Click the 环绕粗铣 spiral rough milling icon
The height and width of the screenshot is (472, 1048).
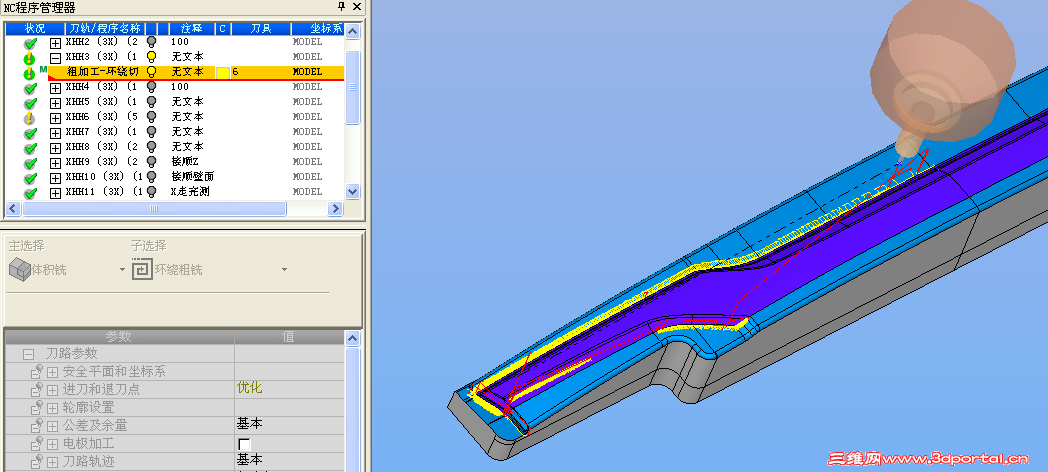pos(142,269)
